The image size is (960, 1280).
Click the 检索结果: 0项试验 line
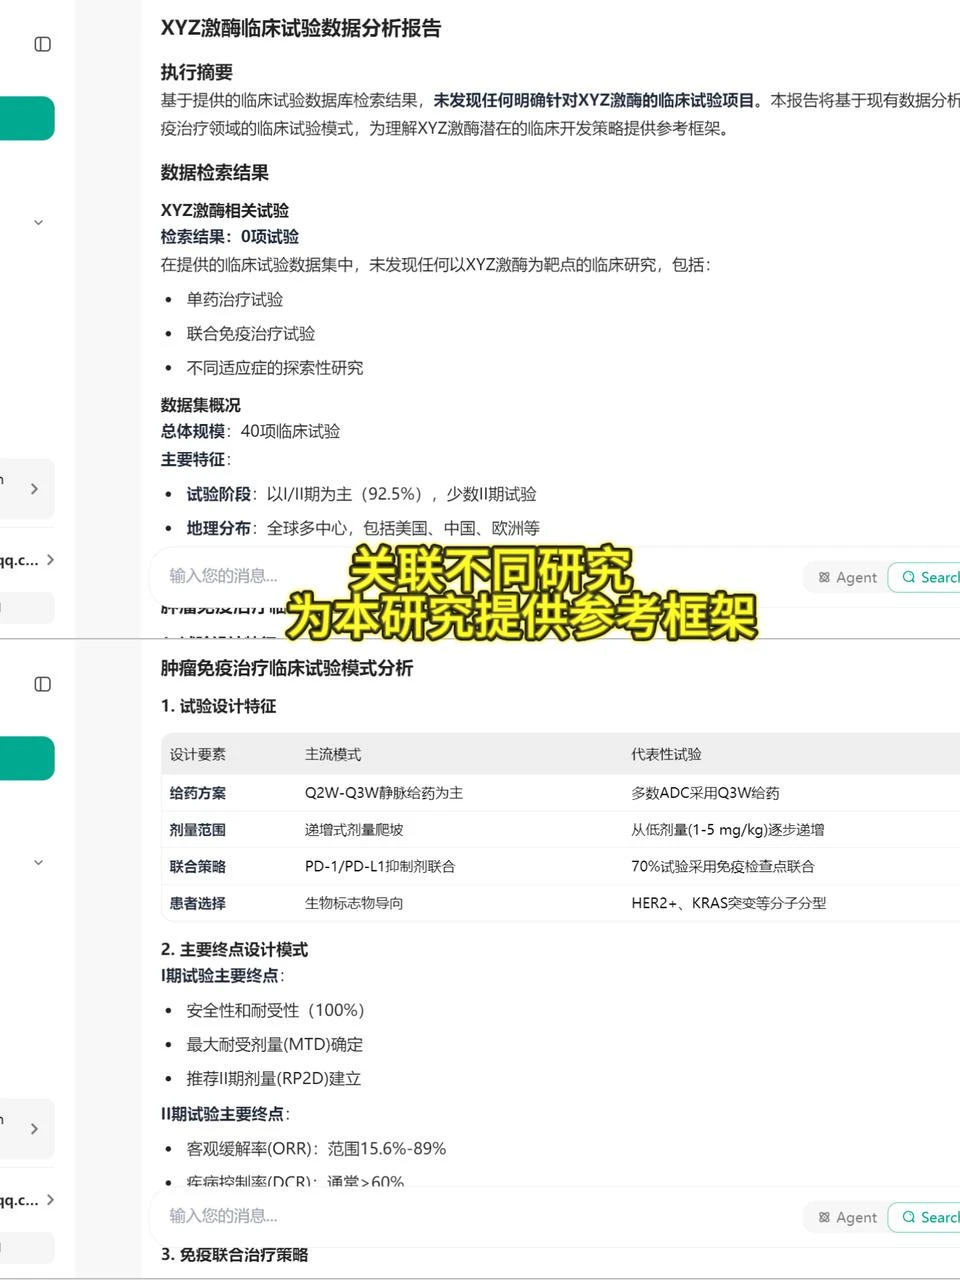tap(230, 237)
